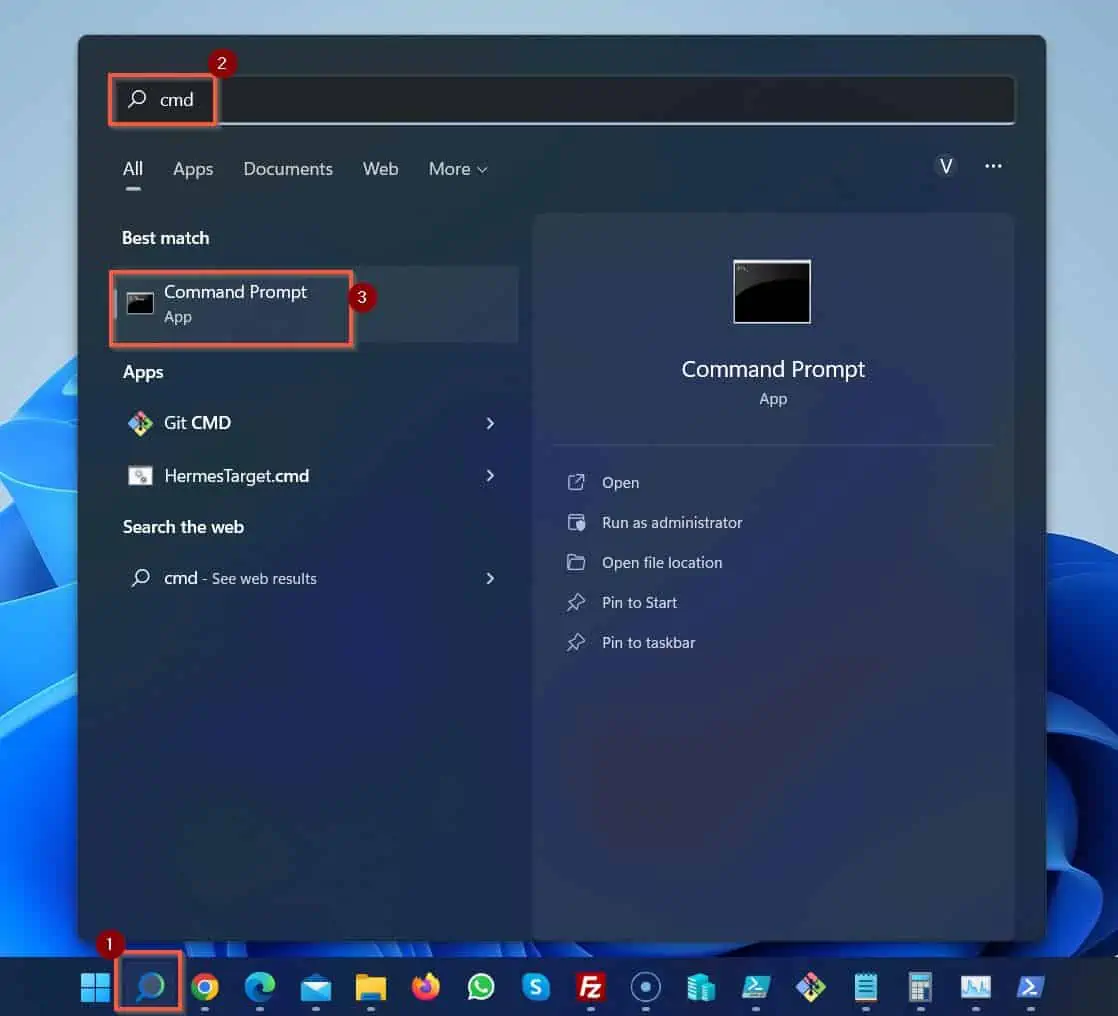Open WhatsApp from the taskbar
1118x1016 pixels.
click(x=481, y=987)
